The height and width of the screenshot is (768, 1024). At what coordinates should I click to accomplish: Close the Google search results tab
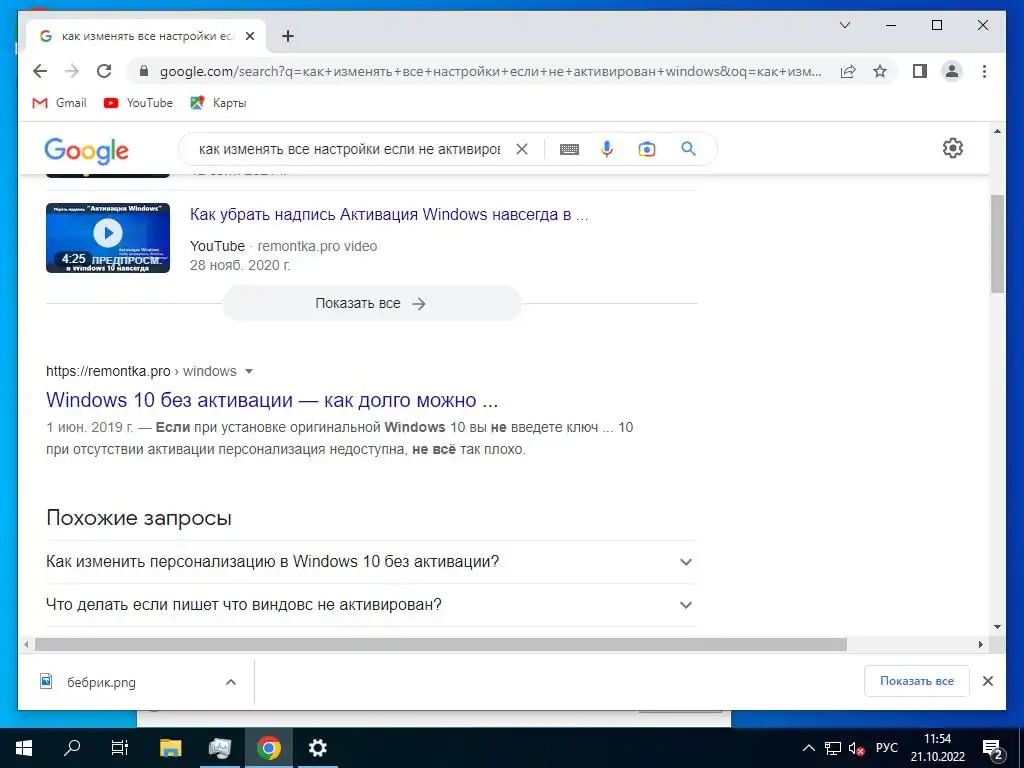click(x=249, y=36)
